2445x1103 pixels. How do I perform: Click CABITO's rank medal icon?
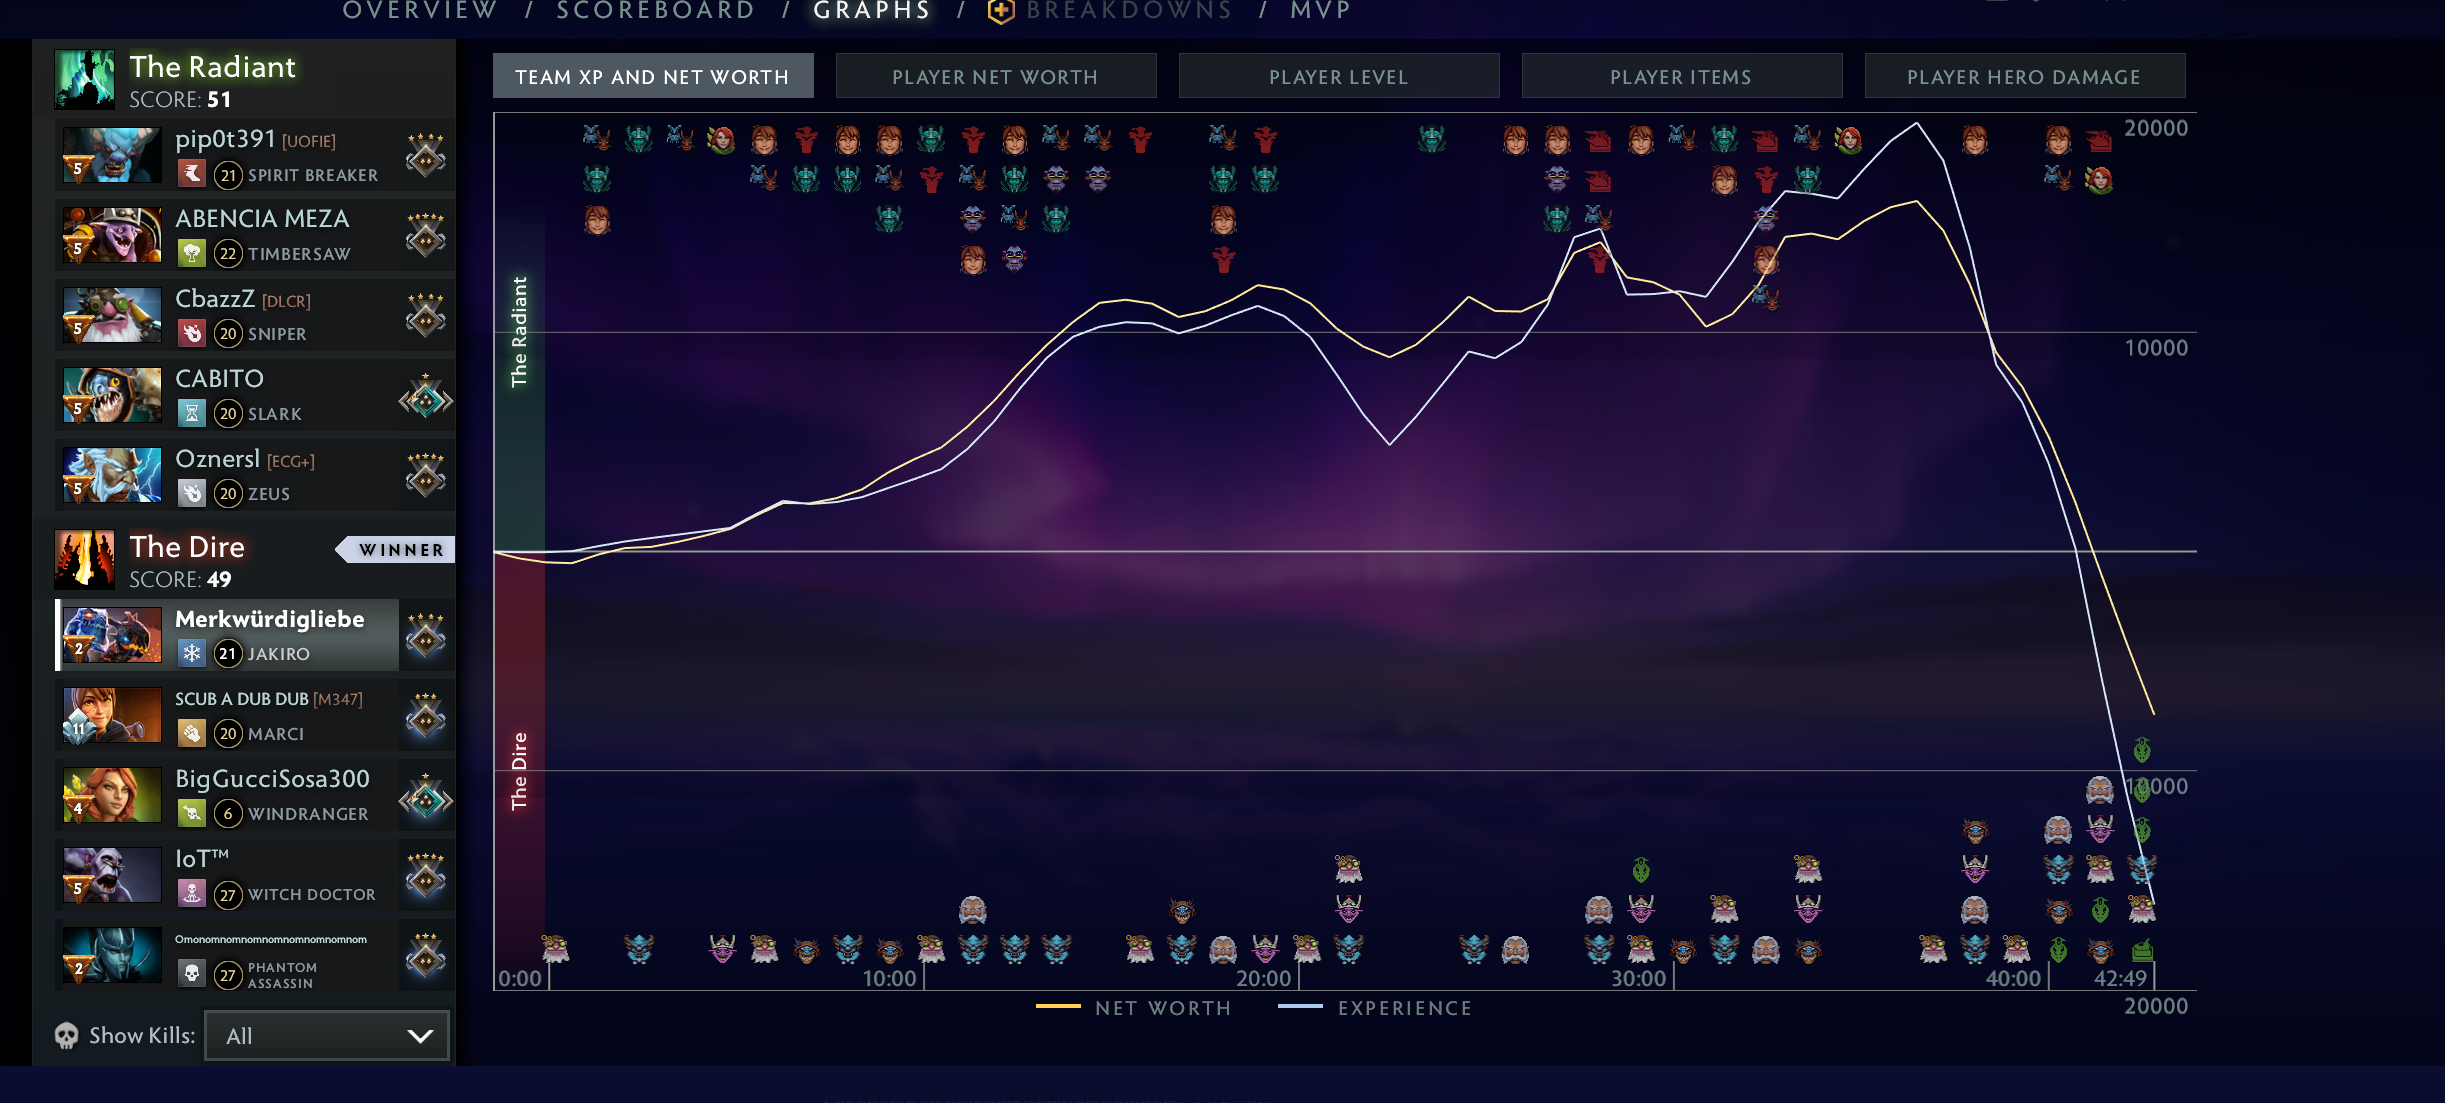point(426,400)
